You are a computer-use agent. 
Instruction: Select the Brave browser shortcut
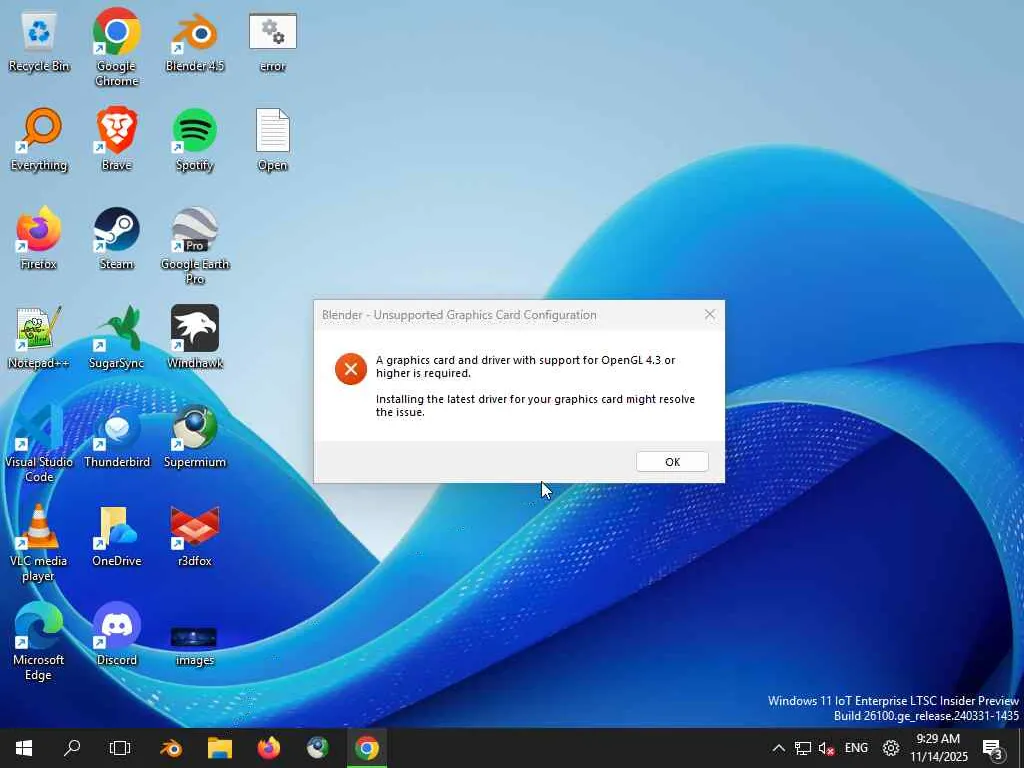point(116,140)
